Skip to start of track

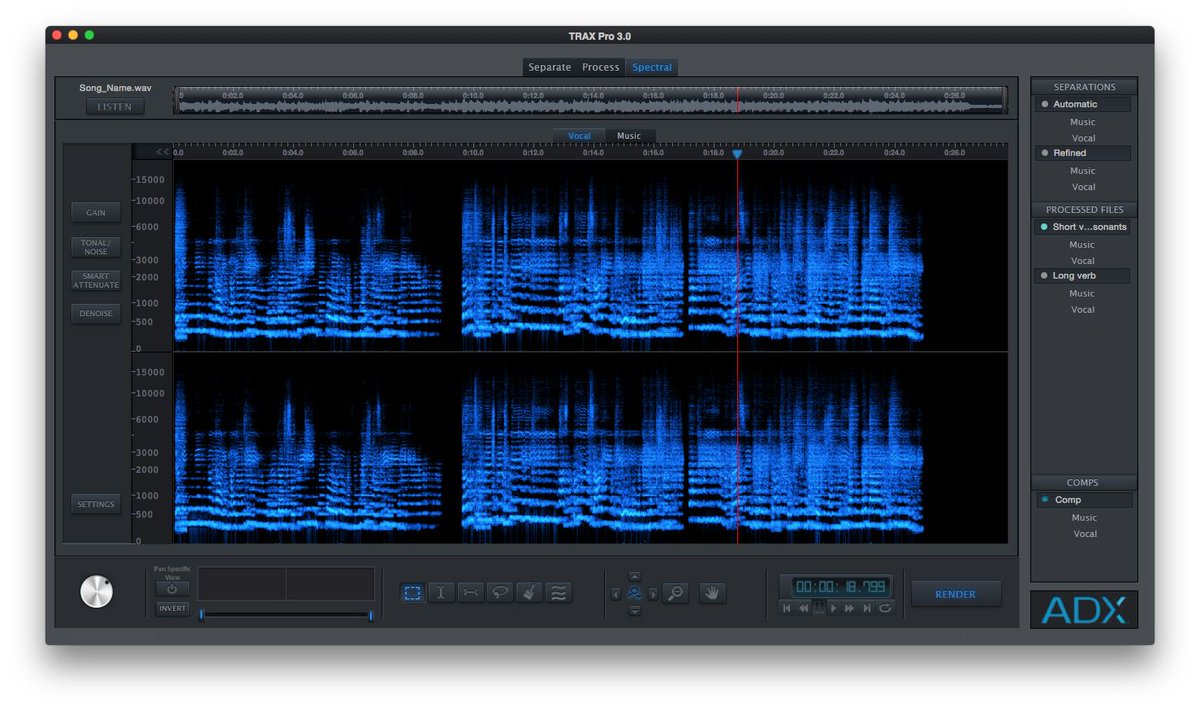point(787,608)
